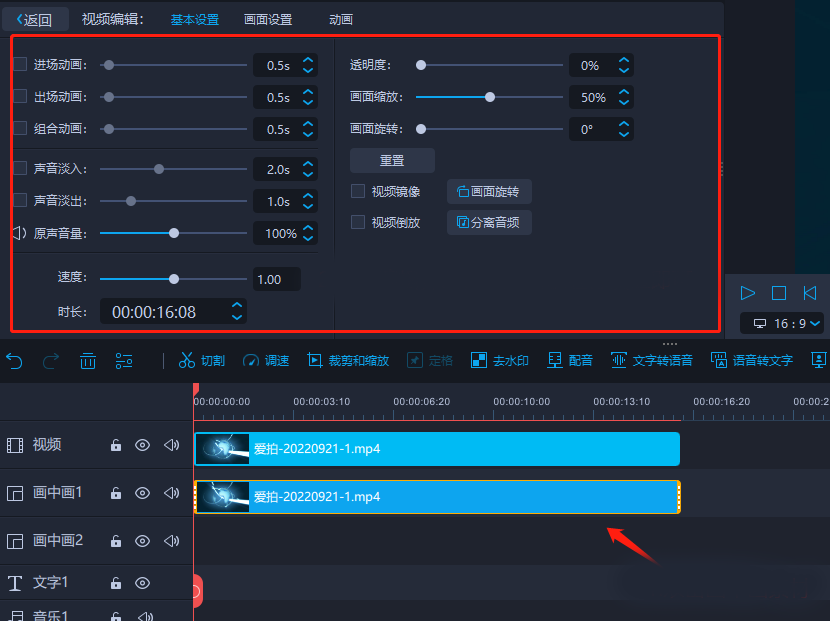The image size is (830, 621).
Task: Click the 分离音频 separate audio button
Action: click(488, 222)
